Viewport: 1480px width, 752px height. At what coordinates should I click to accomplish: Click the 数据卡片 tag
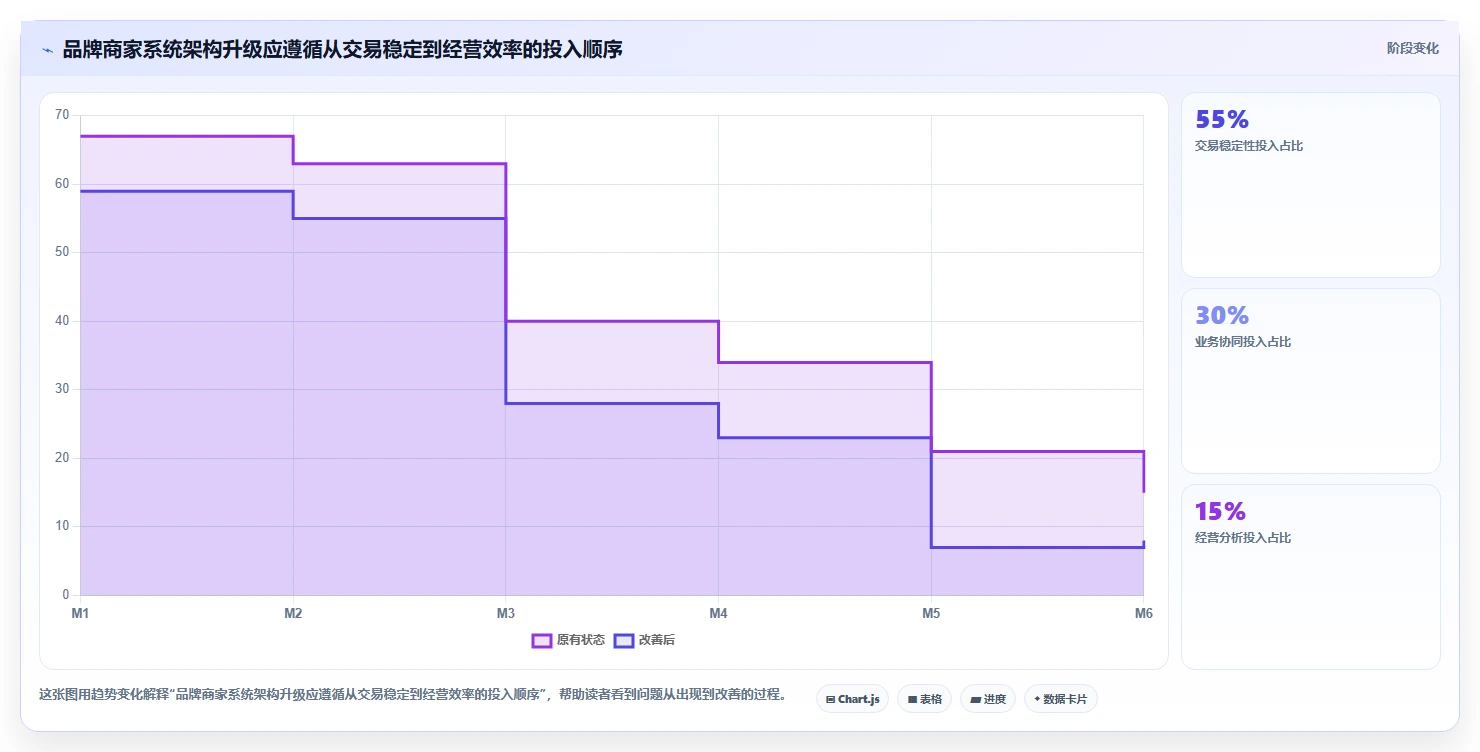1061,699
